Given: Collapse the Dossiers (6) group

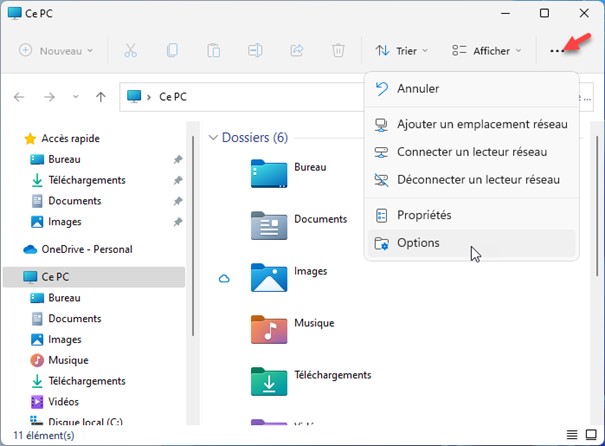Looking at the screenshot, I should 212,137.
